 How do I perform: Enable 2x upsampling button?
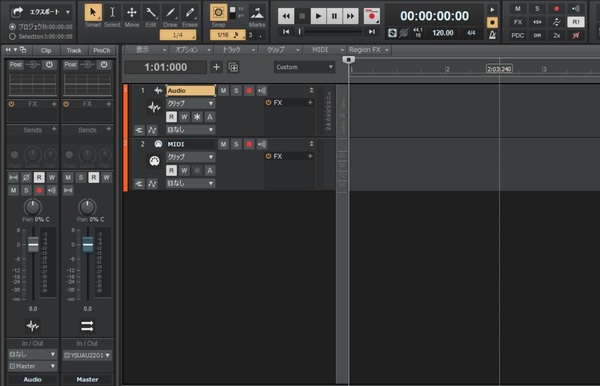[556, 36]
